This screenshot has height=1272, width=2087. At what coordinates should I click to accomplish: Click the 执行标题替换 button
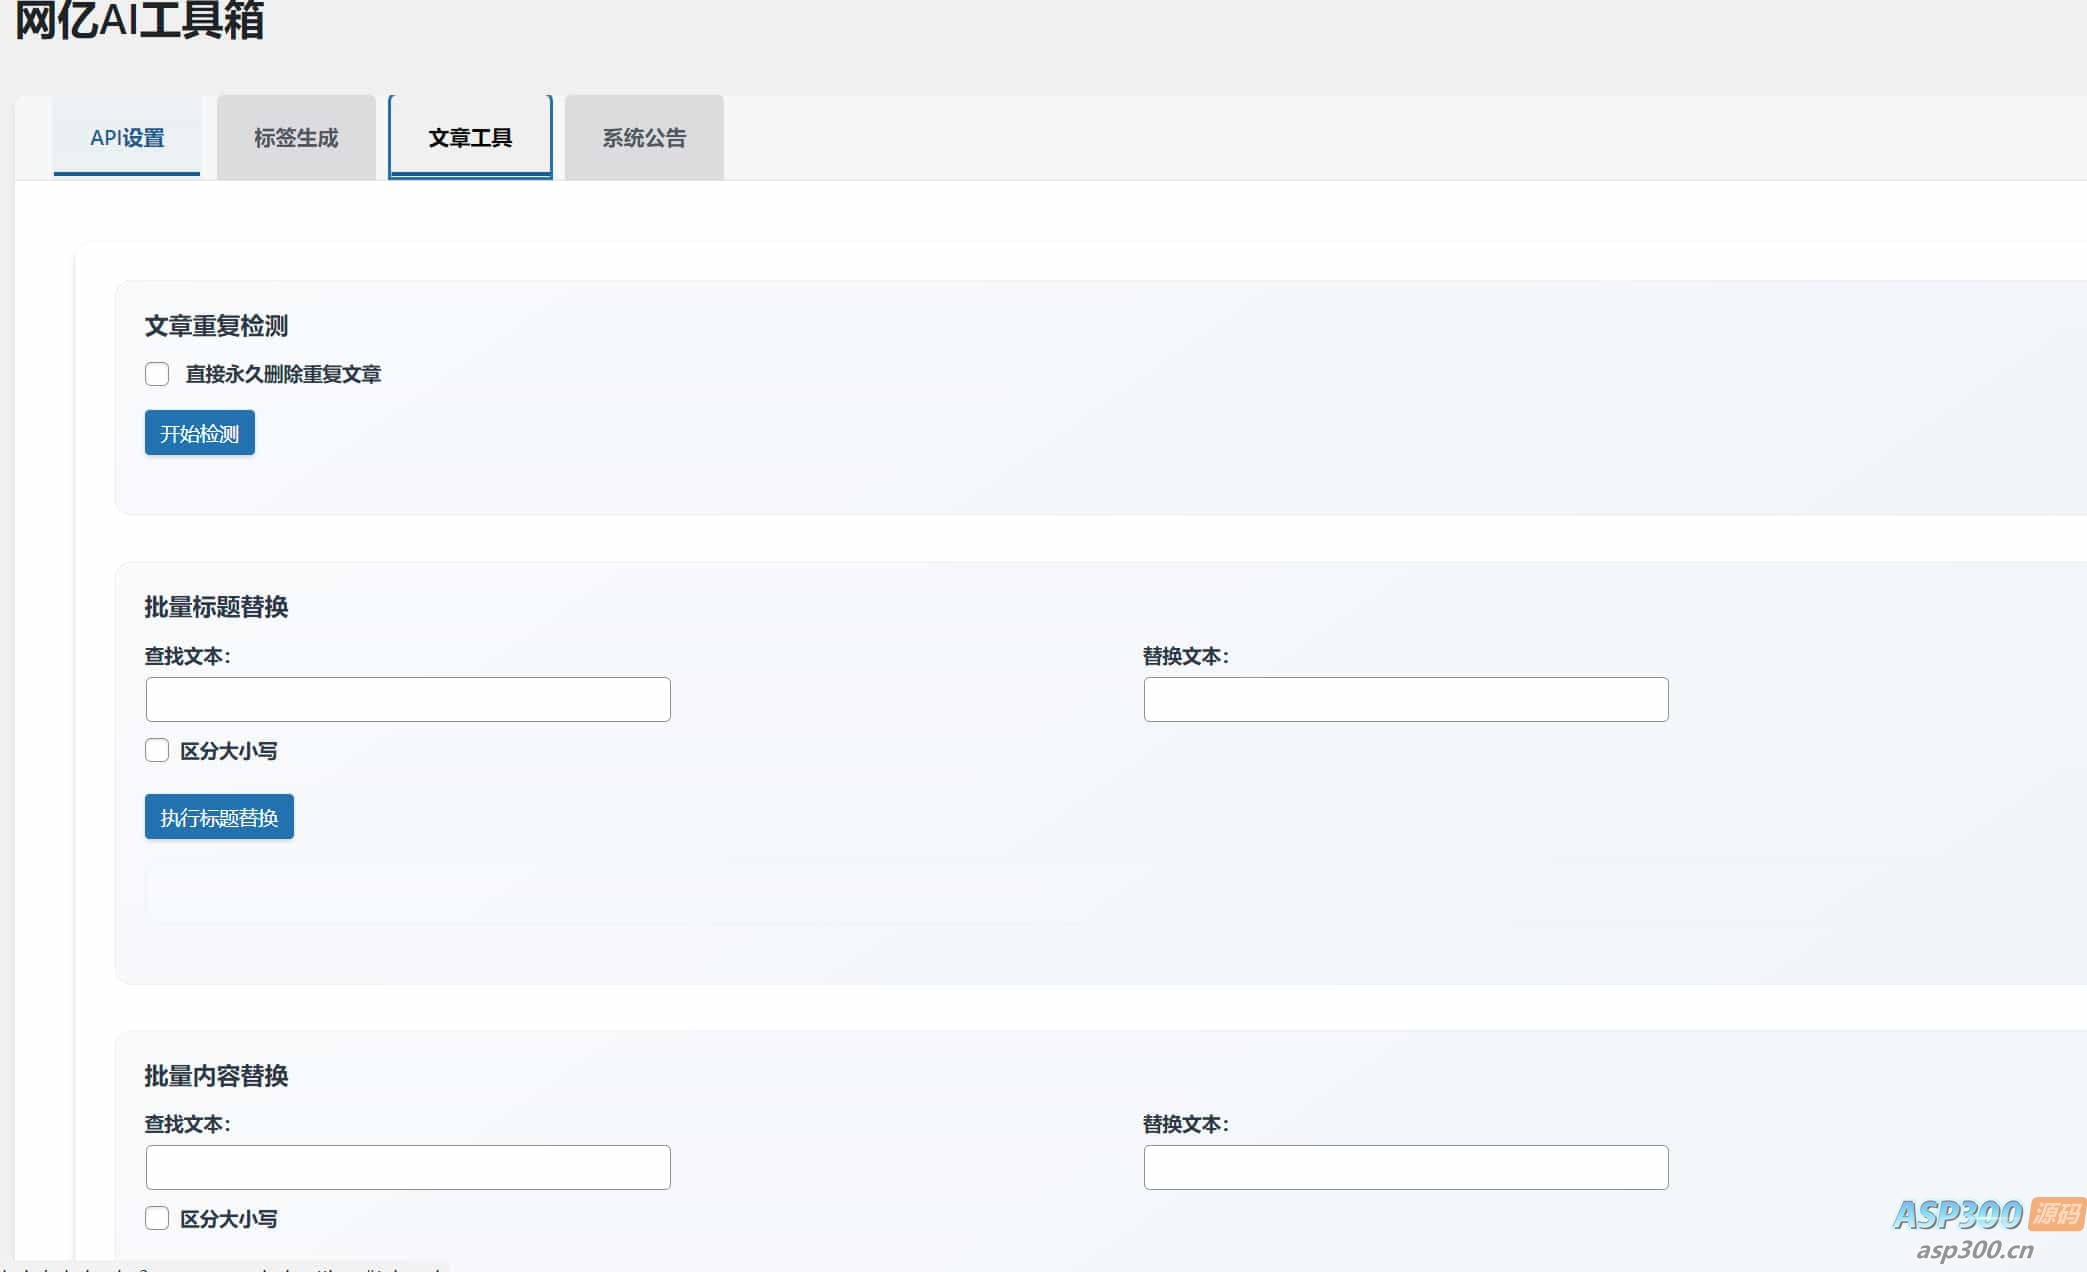click(x=219, y=817)
